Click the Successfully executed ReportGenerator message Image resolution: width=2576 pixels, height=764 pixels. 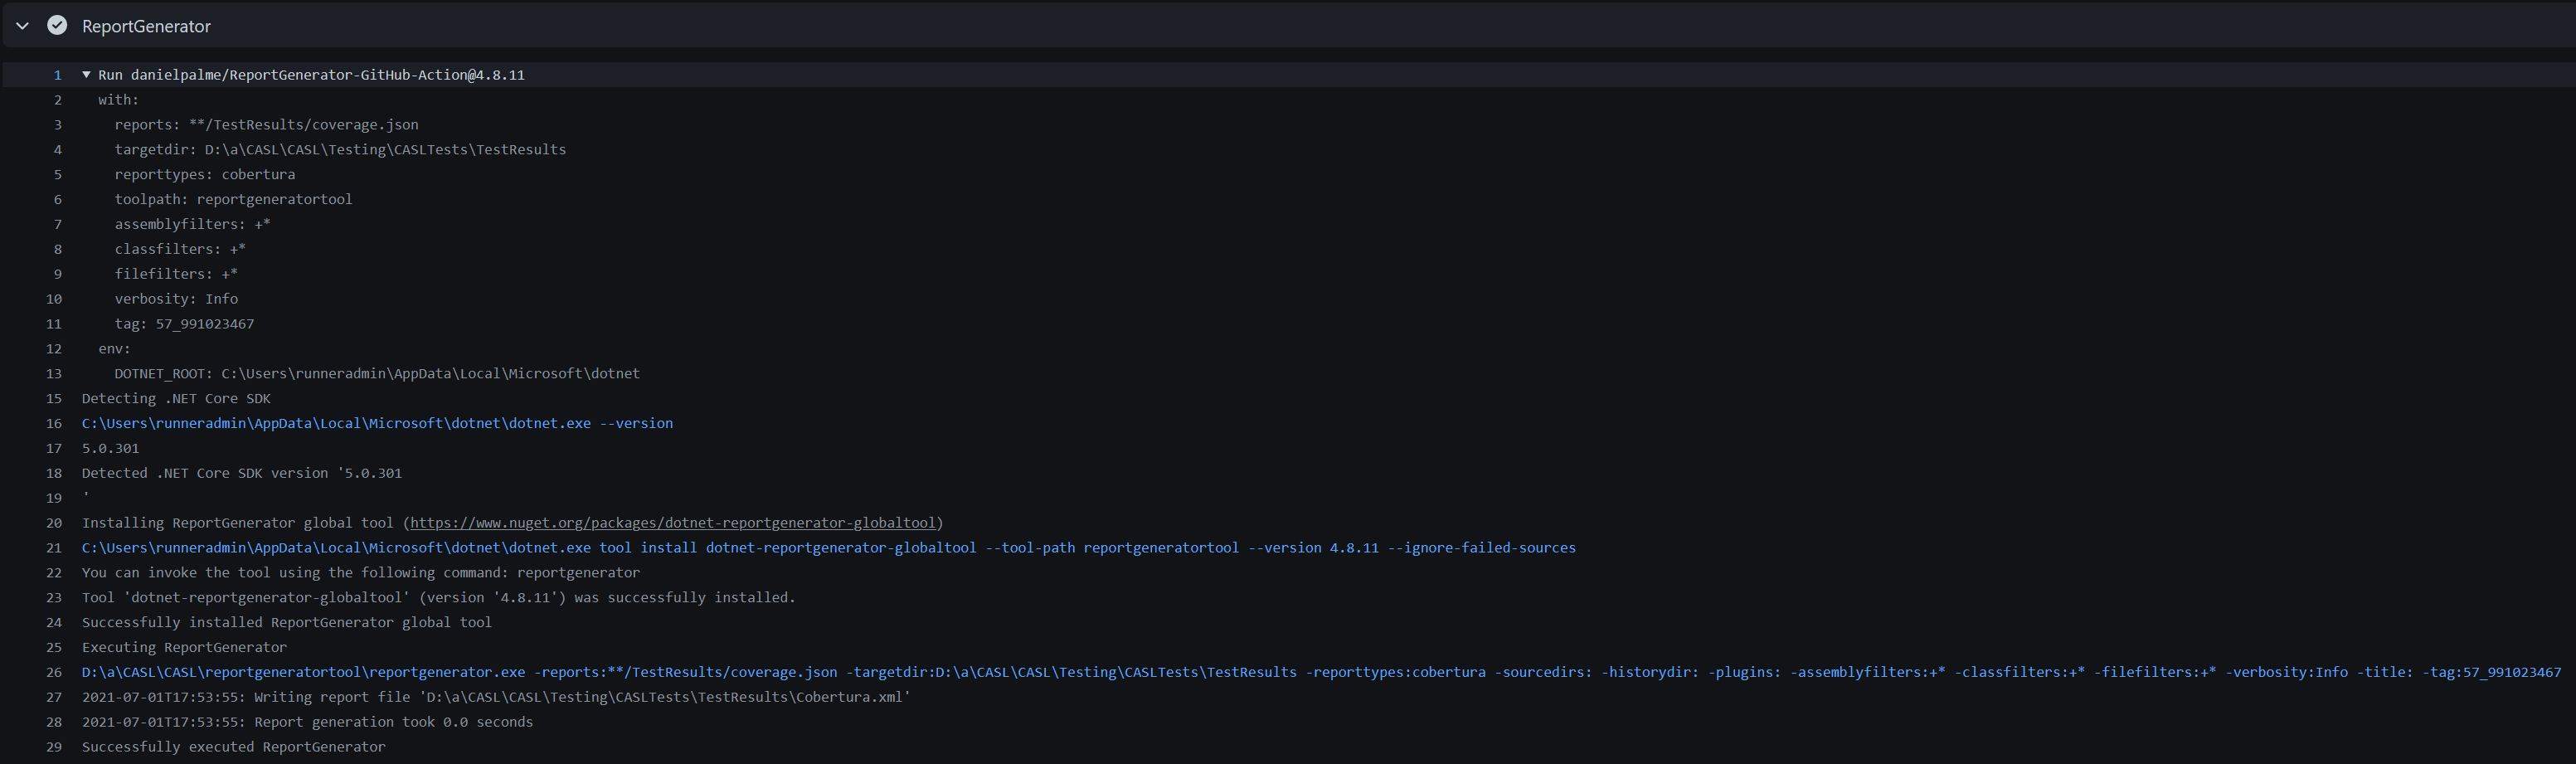pos(232,746)
